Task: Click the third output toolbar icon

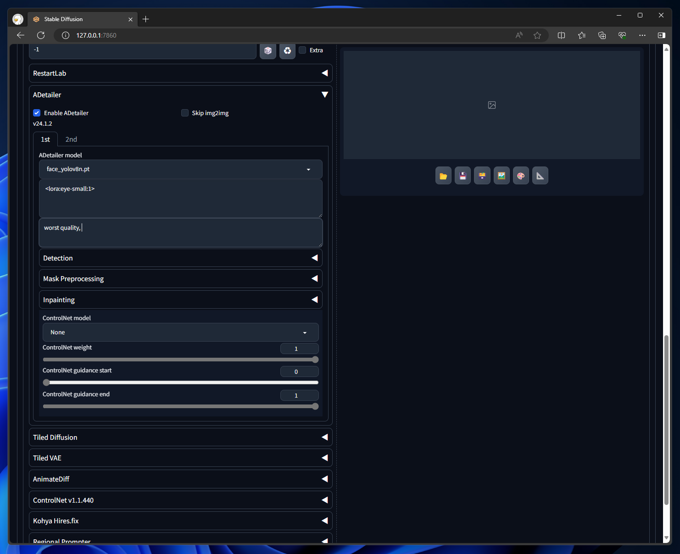Action: (482, 176)
